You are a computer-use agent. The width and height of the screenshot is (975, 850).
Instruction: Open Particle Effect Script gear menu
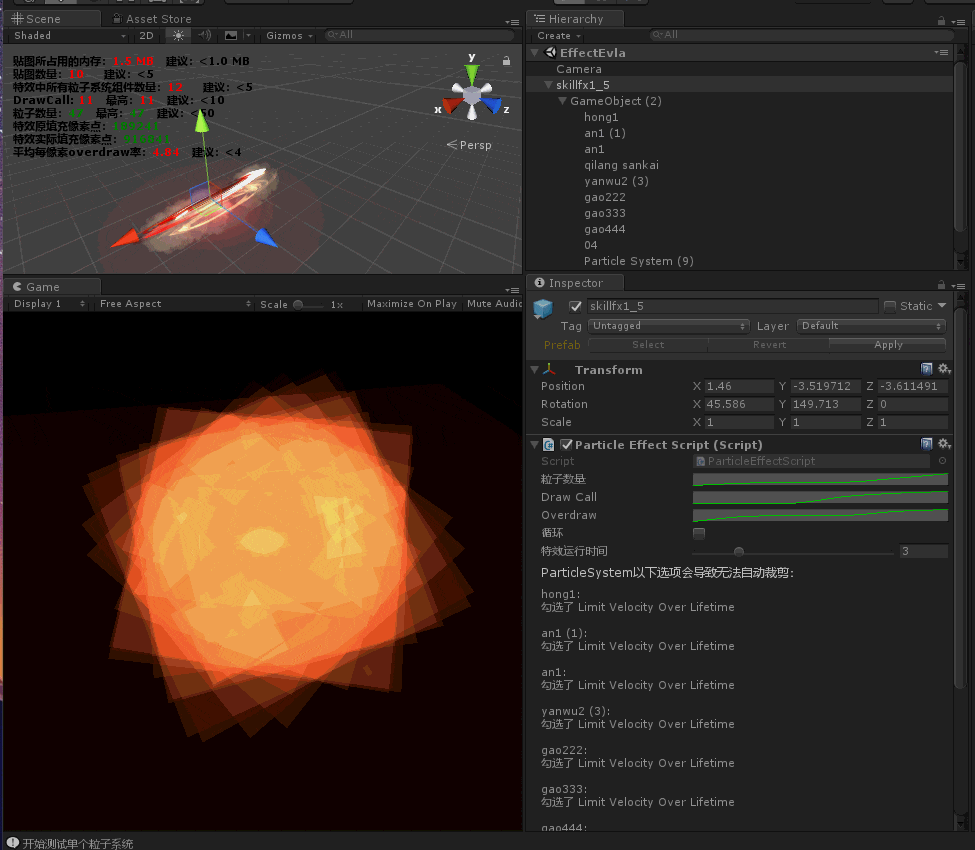(943, 444)
